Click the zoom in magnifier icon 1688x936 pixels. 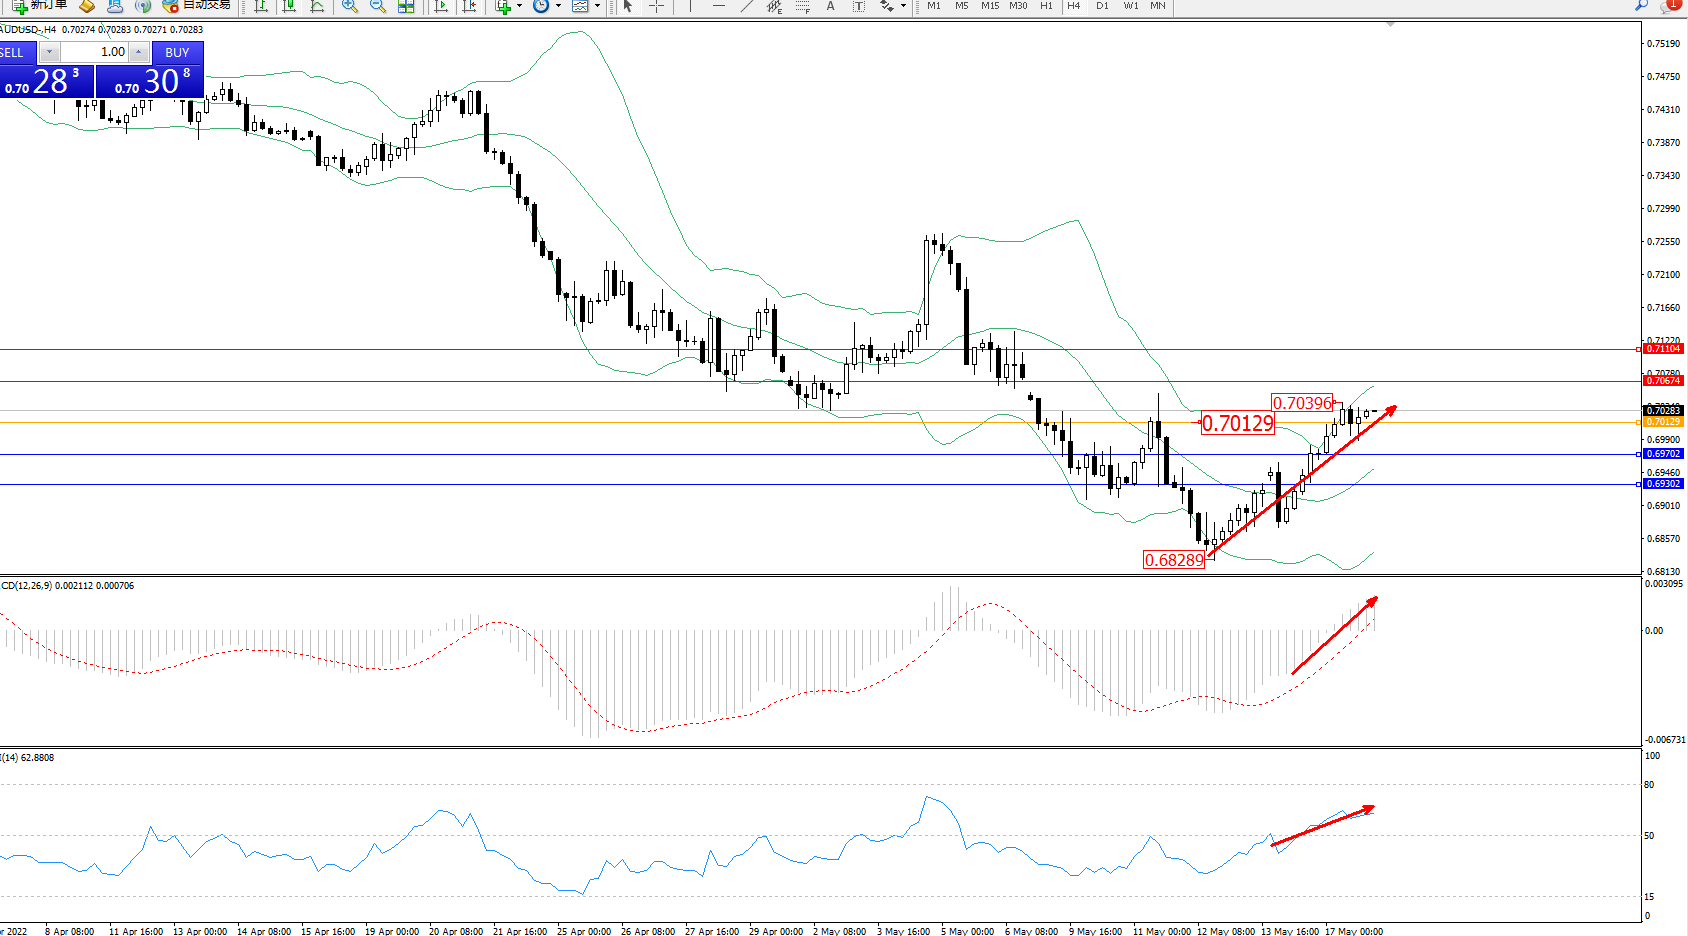point(349,6)
